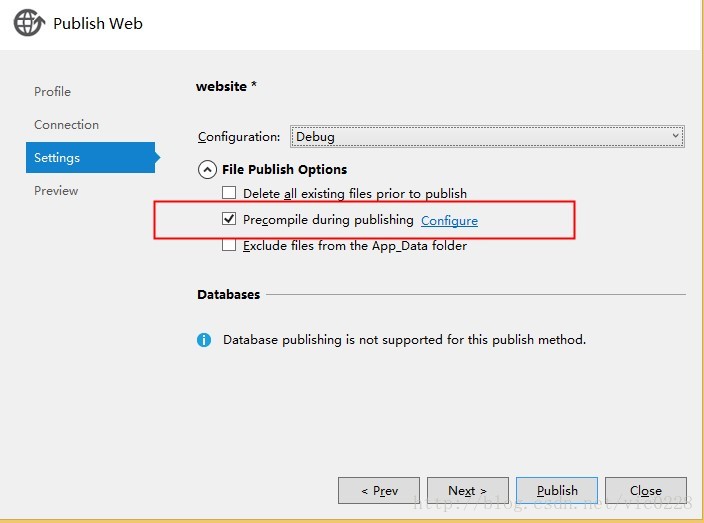Viewport: 704px width, 523px height.
Task: Click the Prev button
Action: [x=379, y=490]
